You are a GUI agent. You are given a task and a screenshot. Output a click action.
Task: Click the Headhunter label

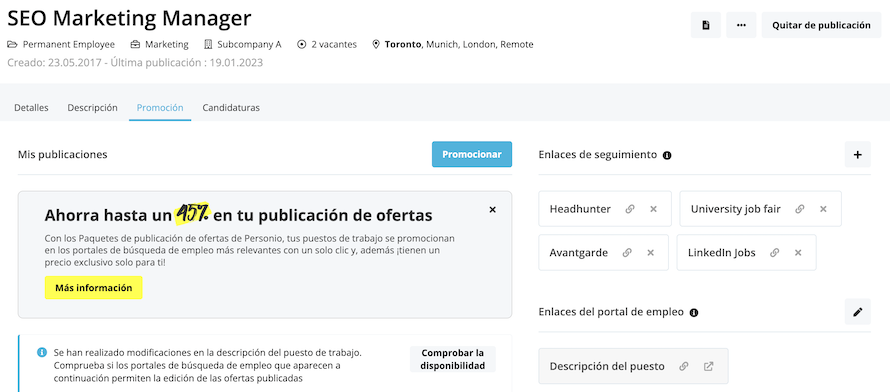click(580, 209)
